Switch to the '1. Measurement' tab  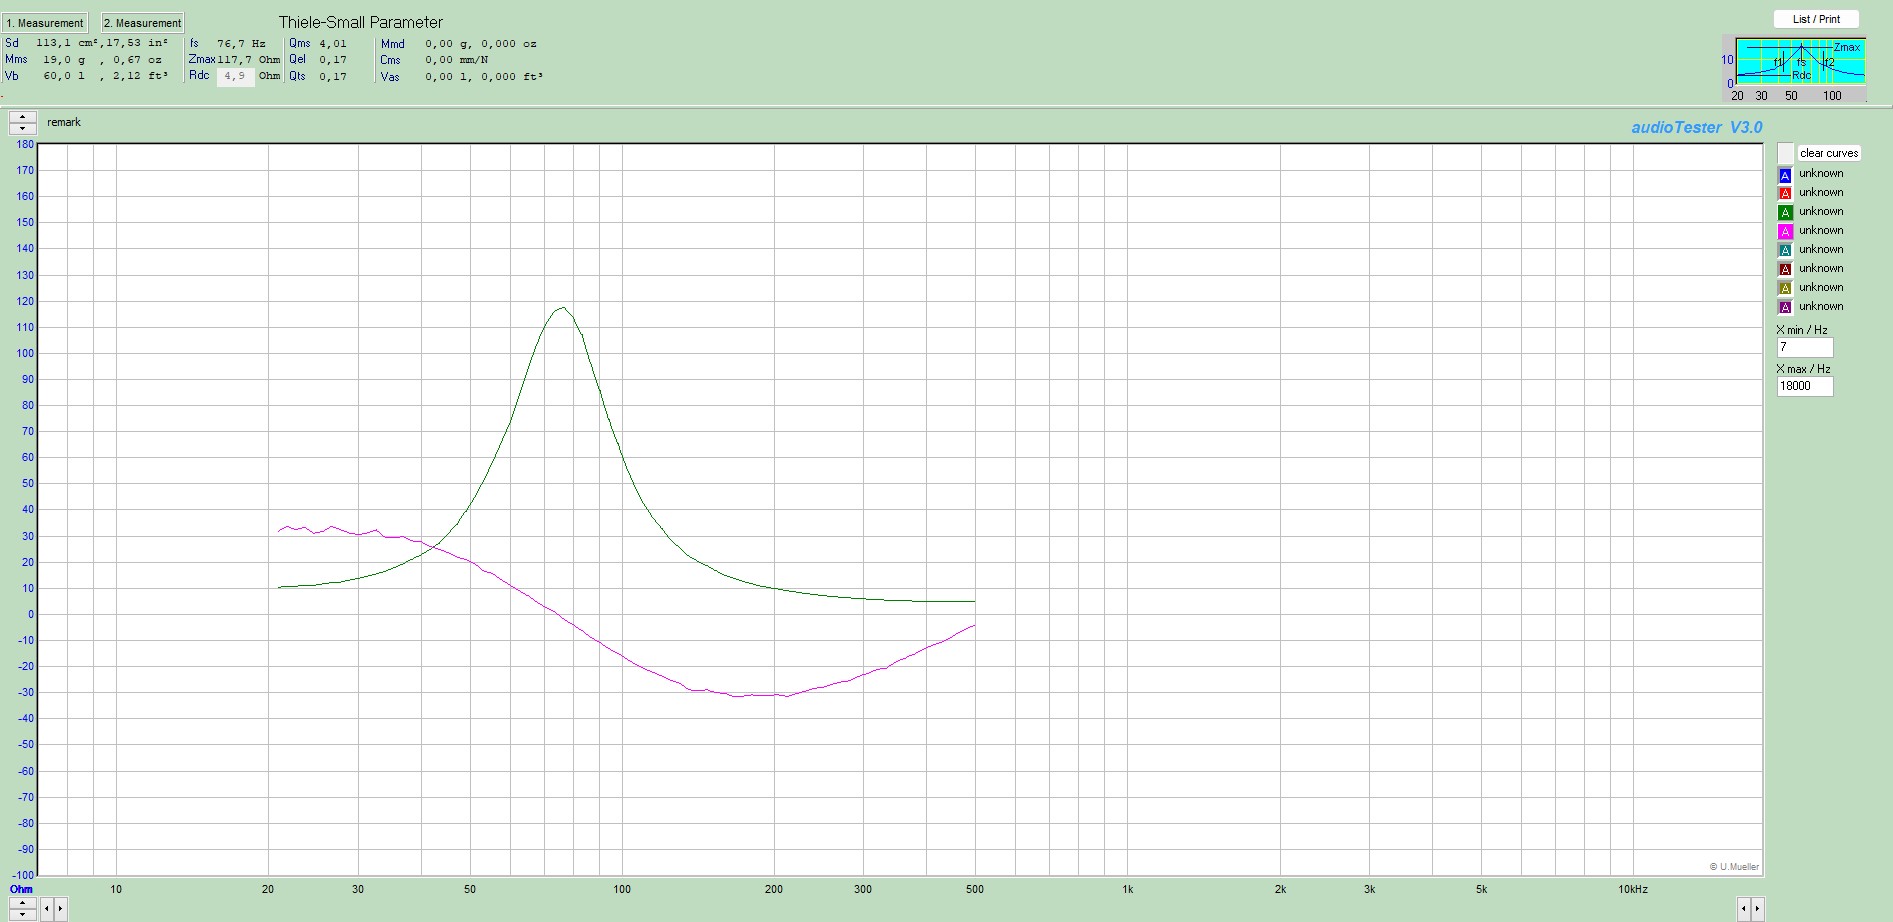tap(45, 23)
